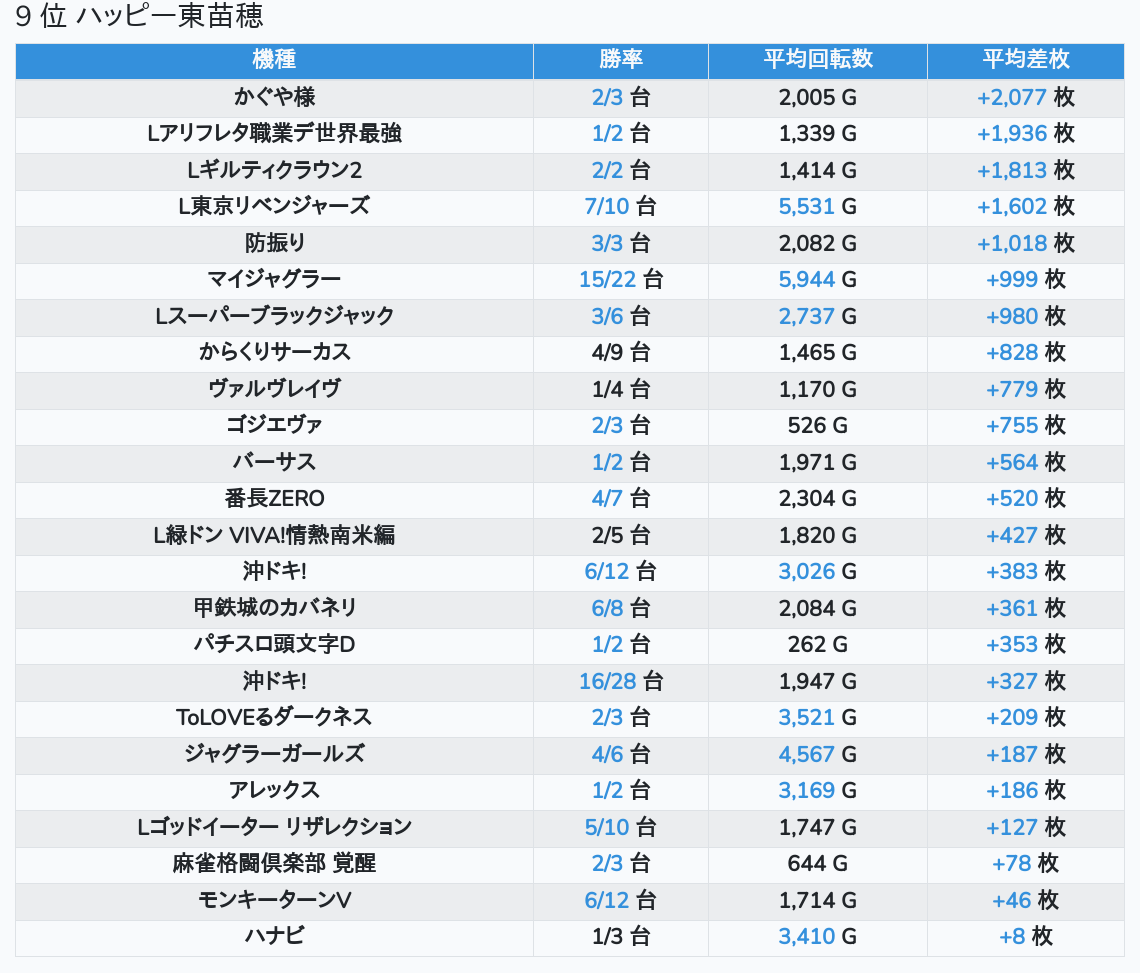
Task: Click the Lスーパーブラックジャック machine name
Action: (x=274, y=316)
